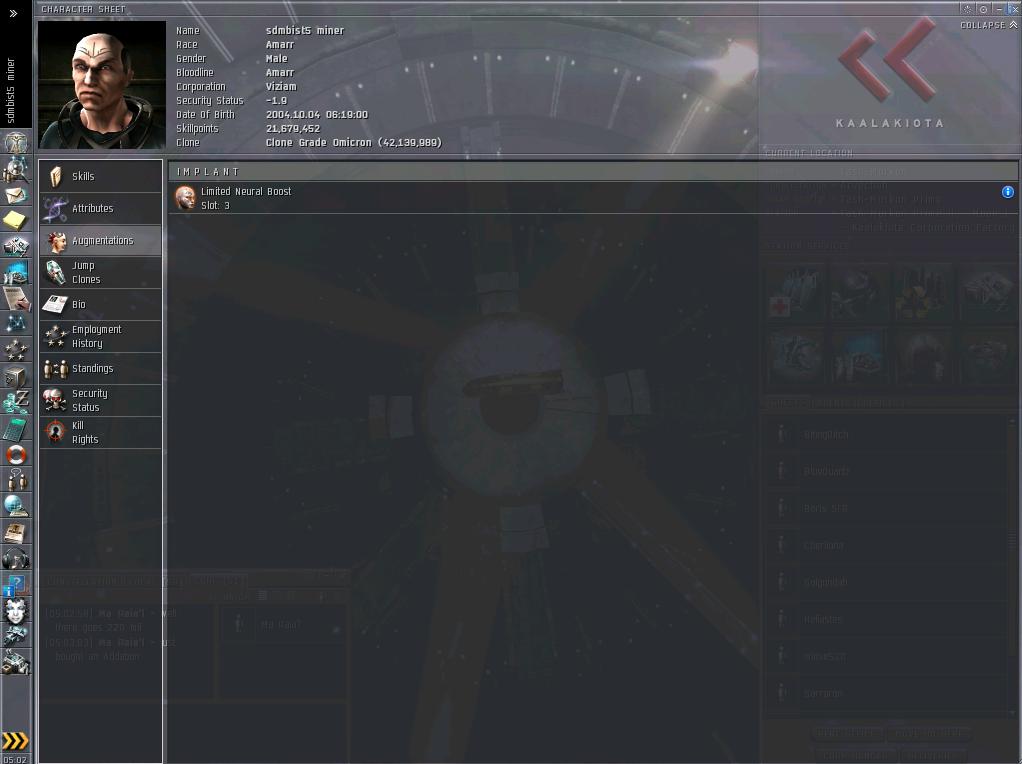
Task: Click the factory station icon in Neocom
Action: (15, 662)
